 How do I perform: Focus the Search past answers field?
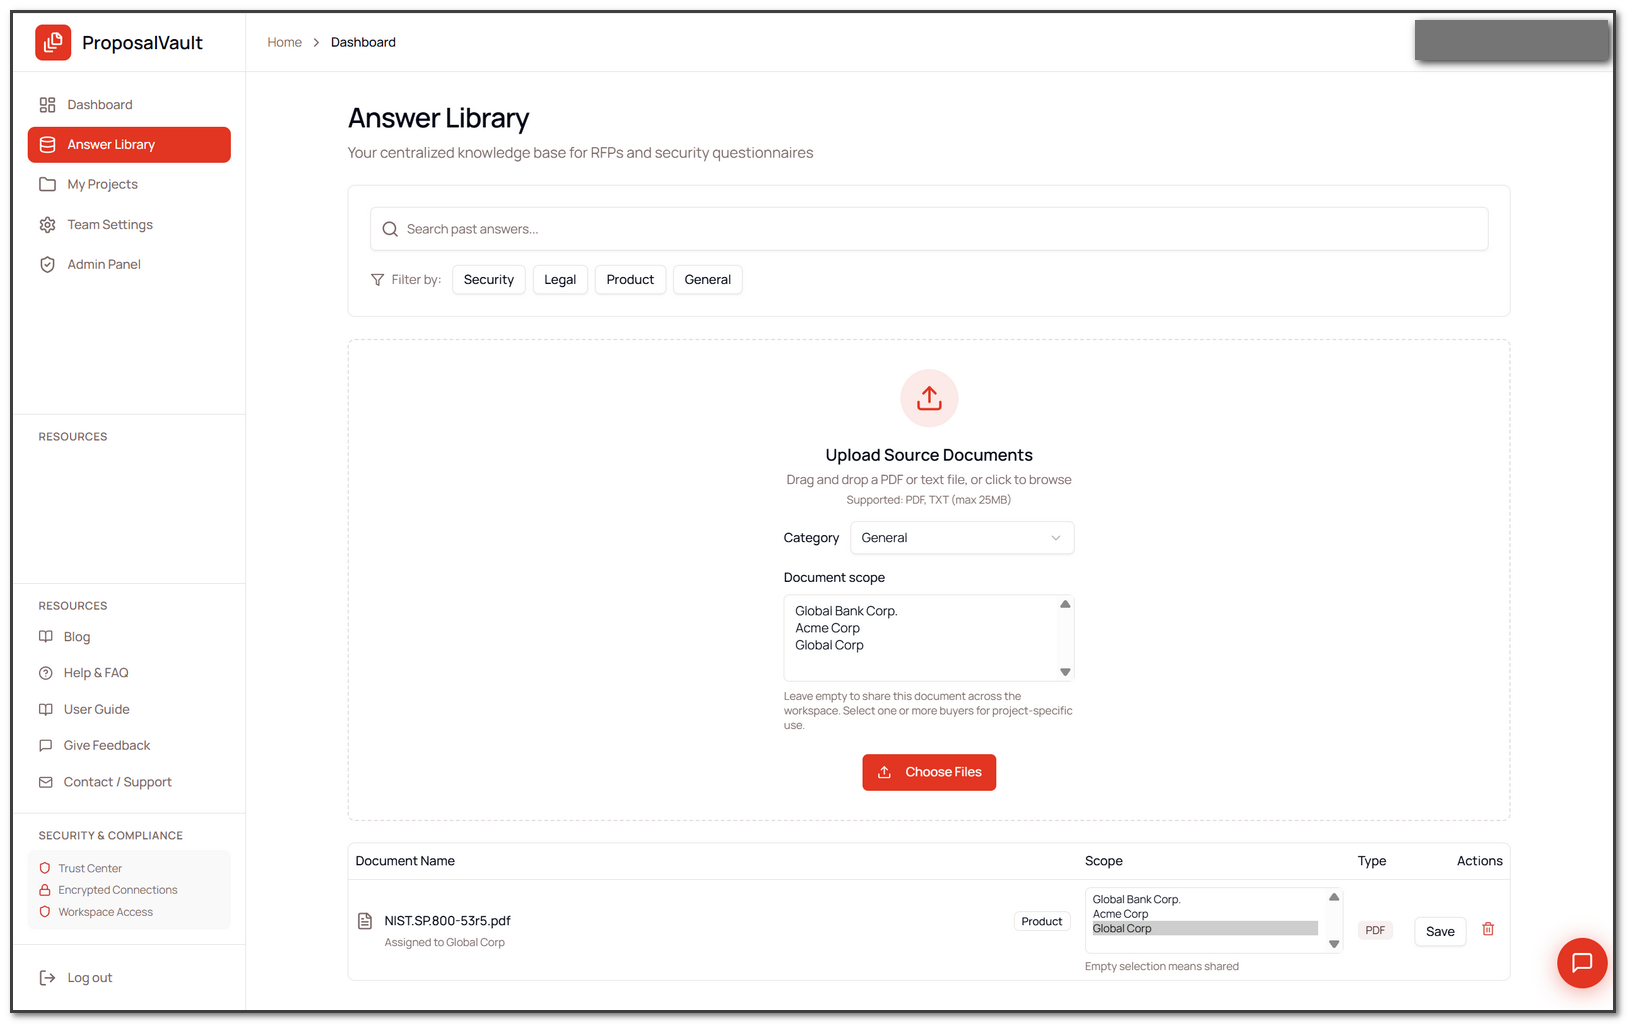(929, 229)
